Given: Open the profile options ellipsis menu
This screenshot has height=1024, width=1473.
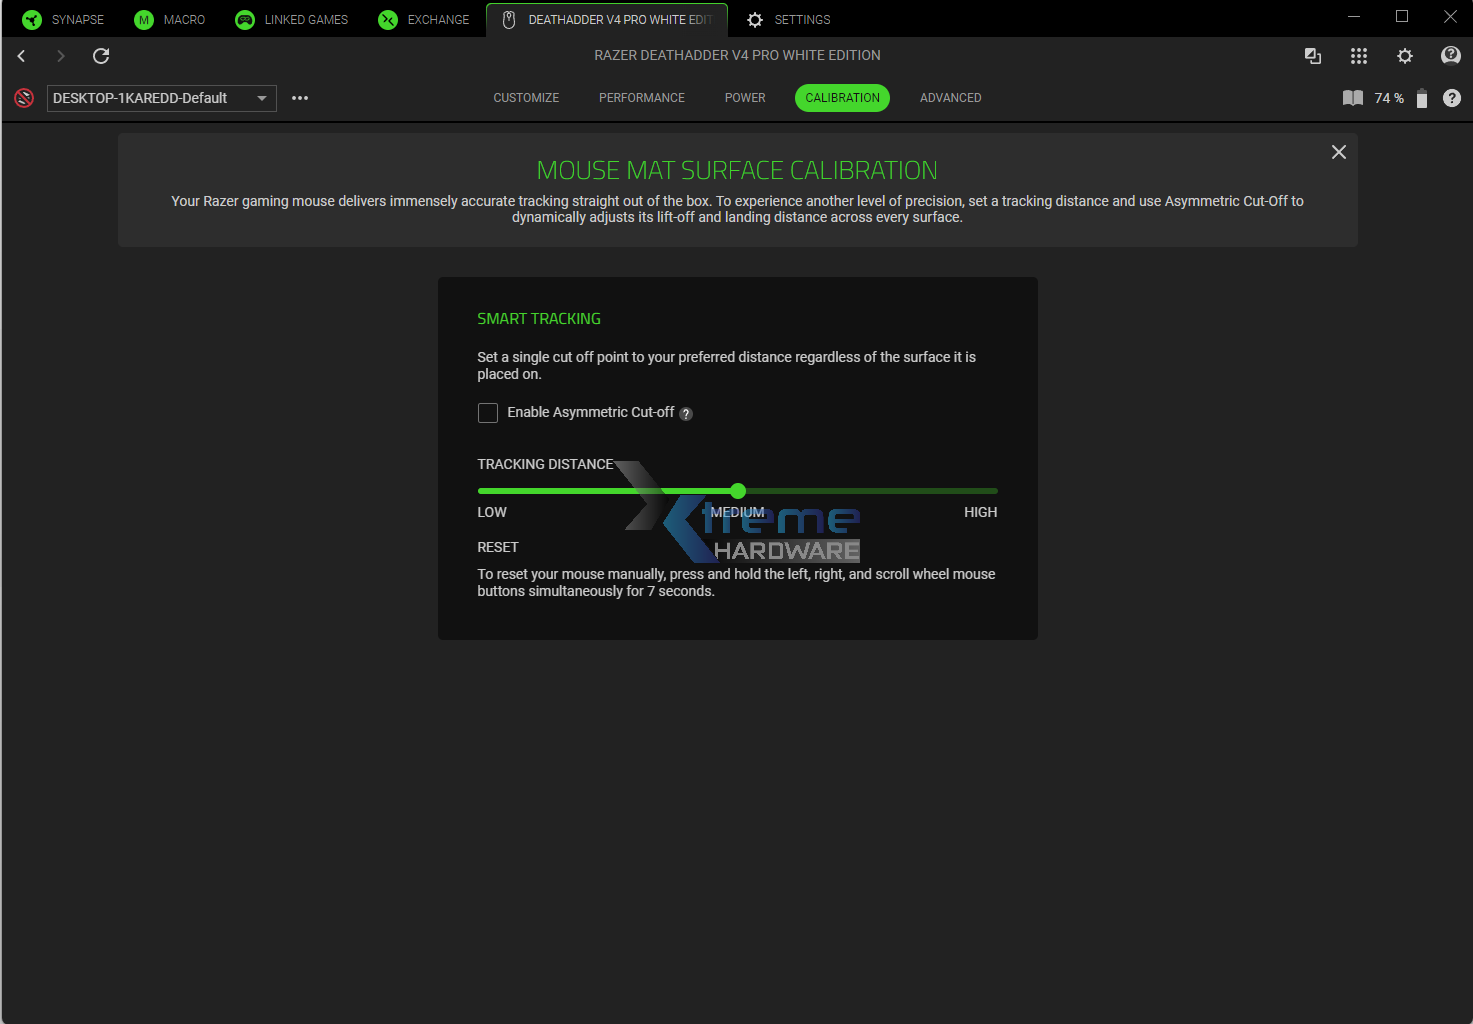Looking at the screenshot, I should [x=299, y=98].
